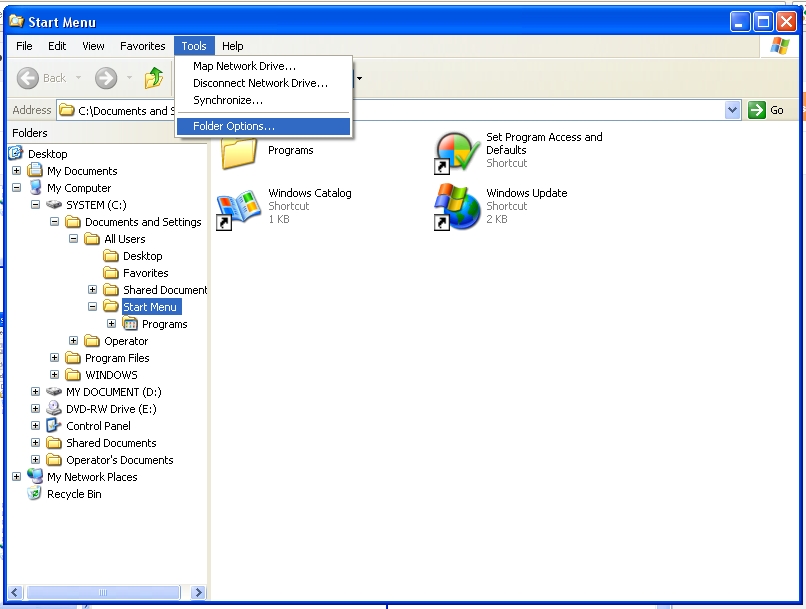Screen dimensions: 806x609
Task: Collapse the My Computer tree node
Action: [x=16, y=188]
